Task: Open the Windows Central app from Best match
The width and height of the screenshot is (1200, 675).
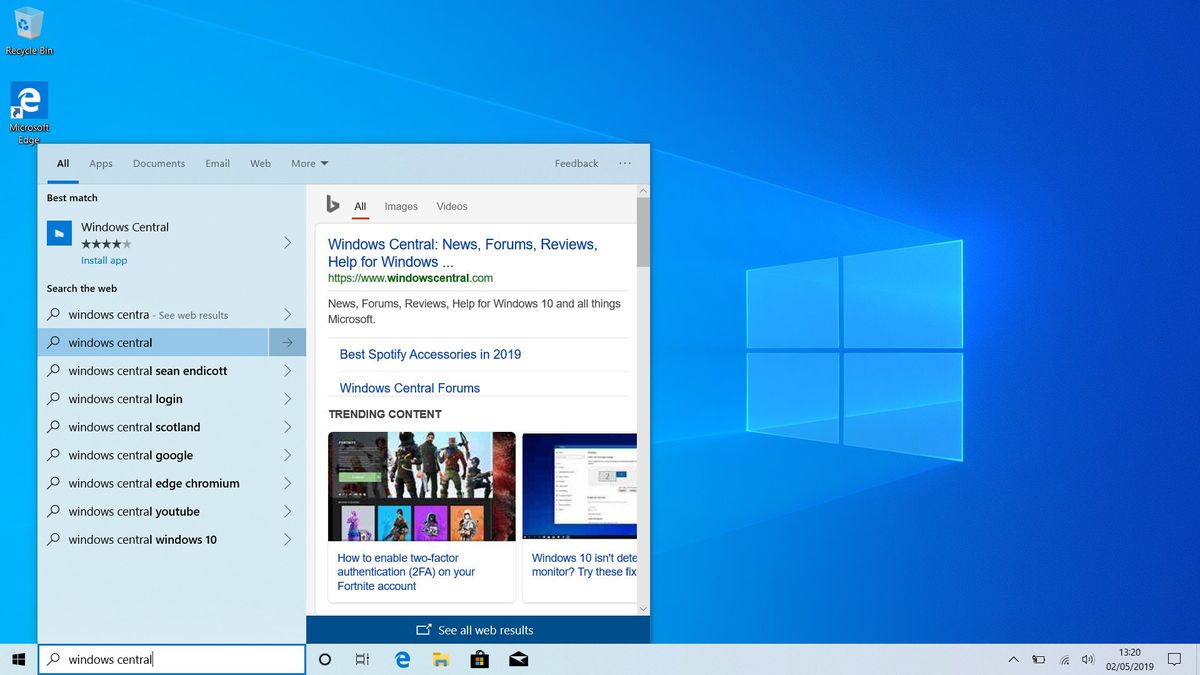Action: pyautogui.click(x=124, y=227)
